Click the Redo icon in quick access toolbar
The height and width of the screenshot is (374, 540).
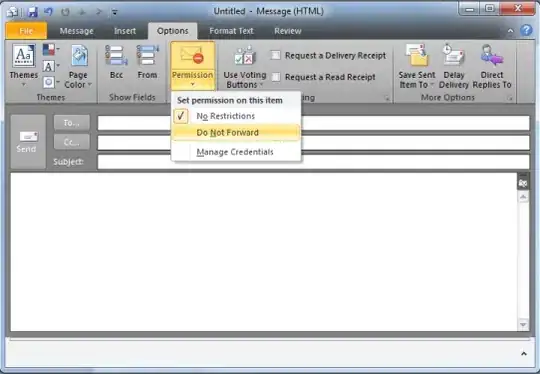point(65,12)
